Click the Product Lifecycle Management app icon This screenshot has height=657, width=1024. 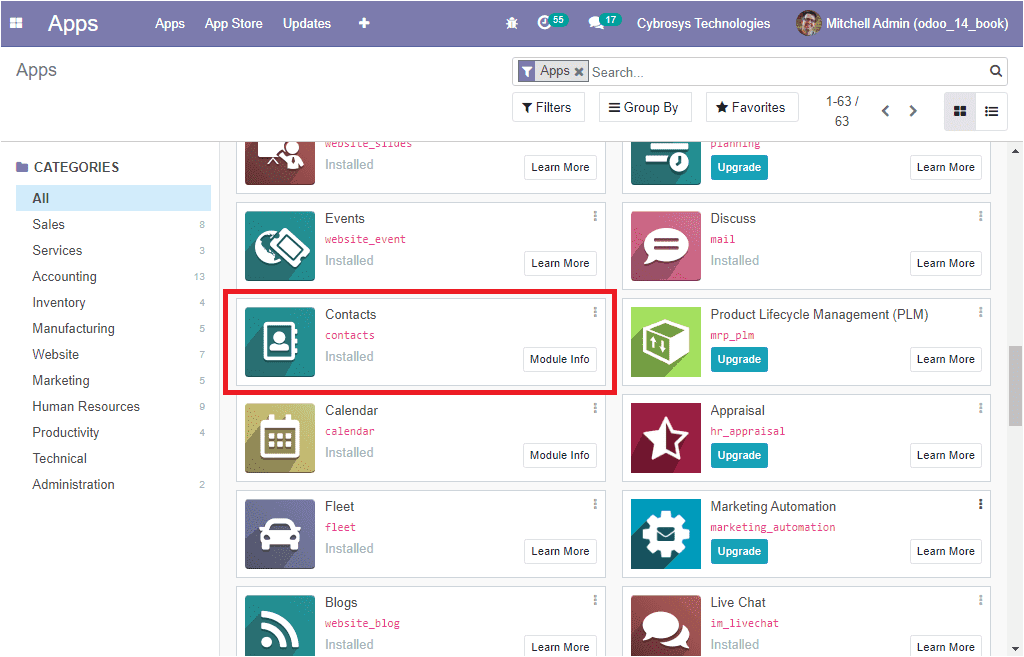pos(665,342)
